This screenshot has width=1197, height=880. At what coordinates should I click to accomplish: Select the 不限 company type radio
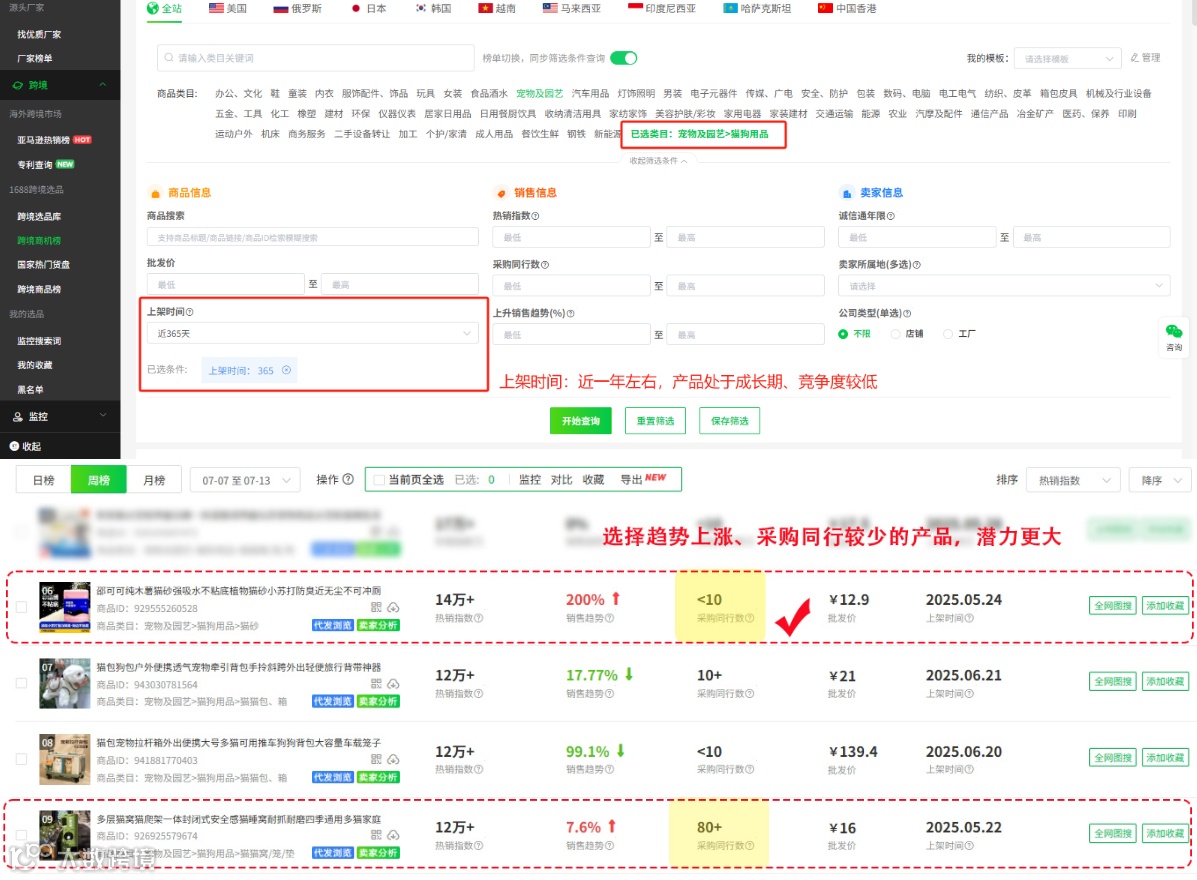coord(843,334)
